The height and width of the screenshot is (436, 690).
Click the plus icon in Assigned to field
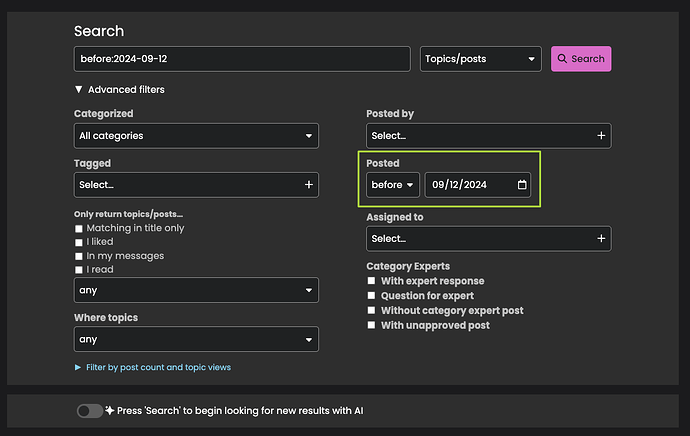click(601, 238)
